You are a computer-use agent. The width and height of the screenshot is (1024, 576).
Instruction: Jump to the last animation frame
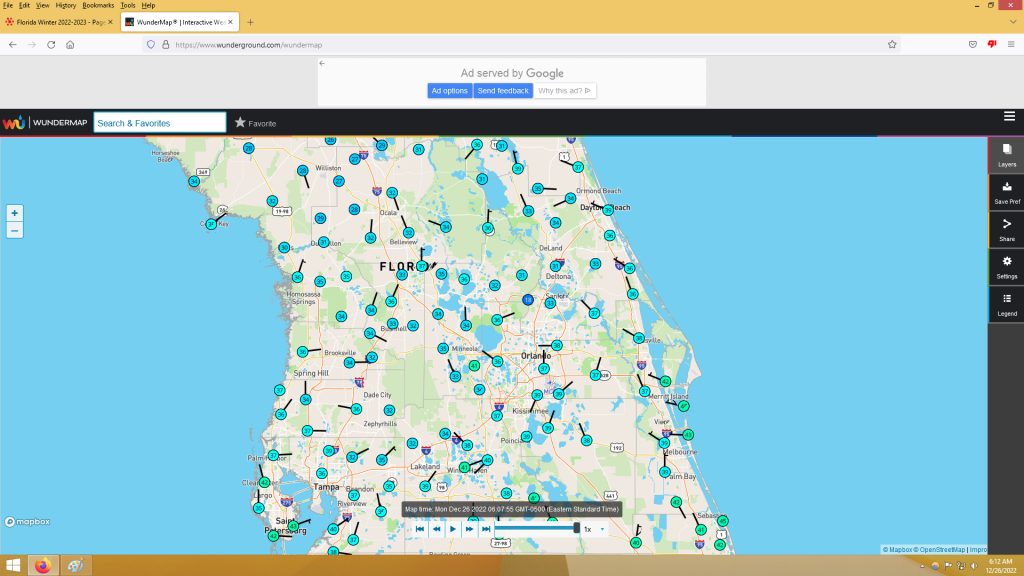[486, 529]
